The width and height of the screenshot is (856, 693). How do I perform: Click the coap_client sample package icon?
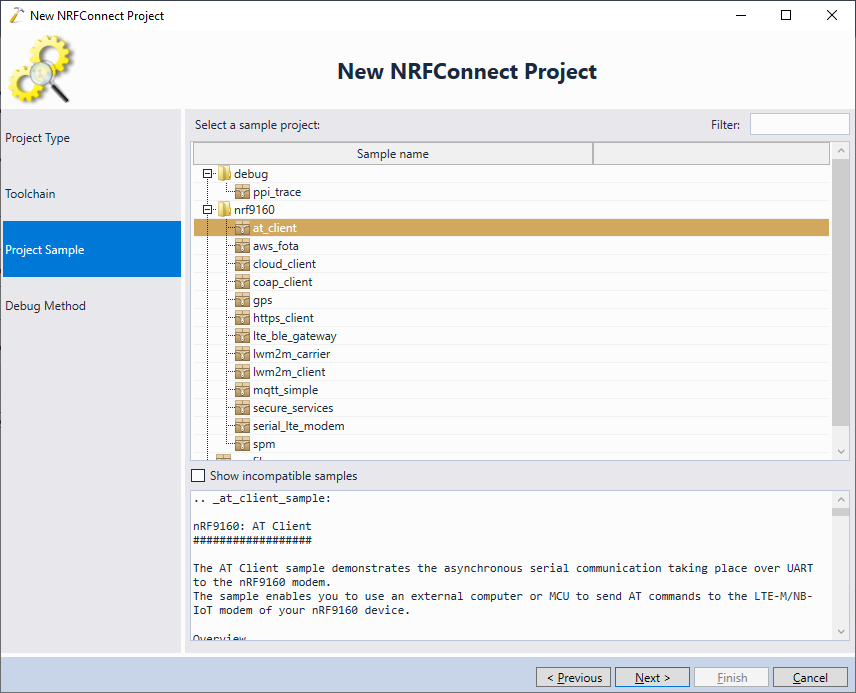click(x=242, y=282)
